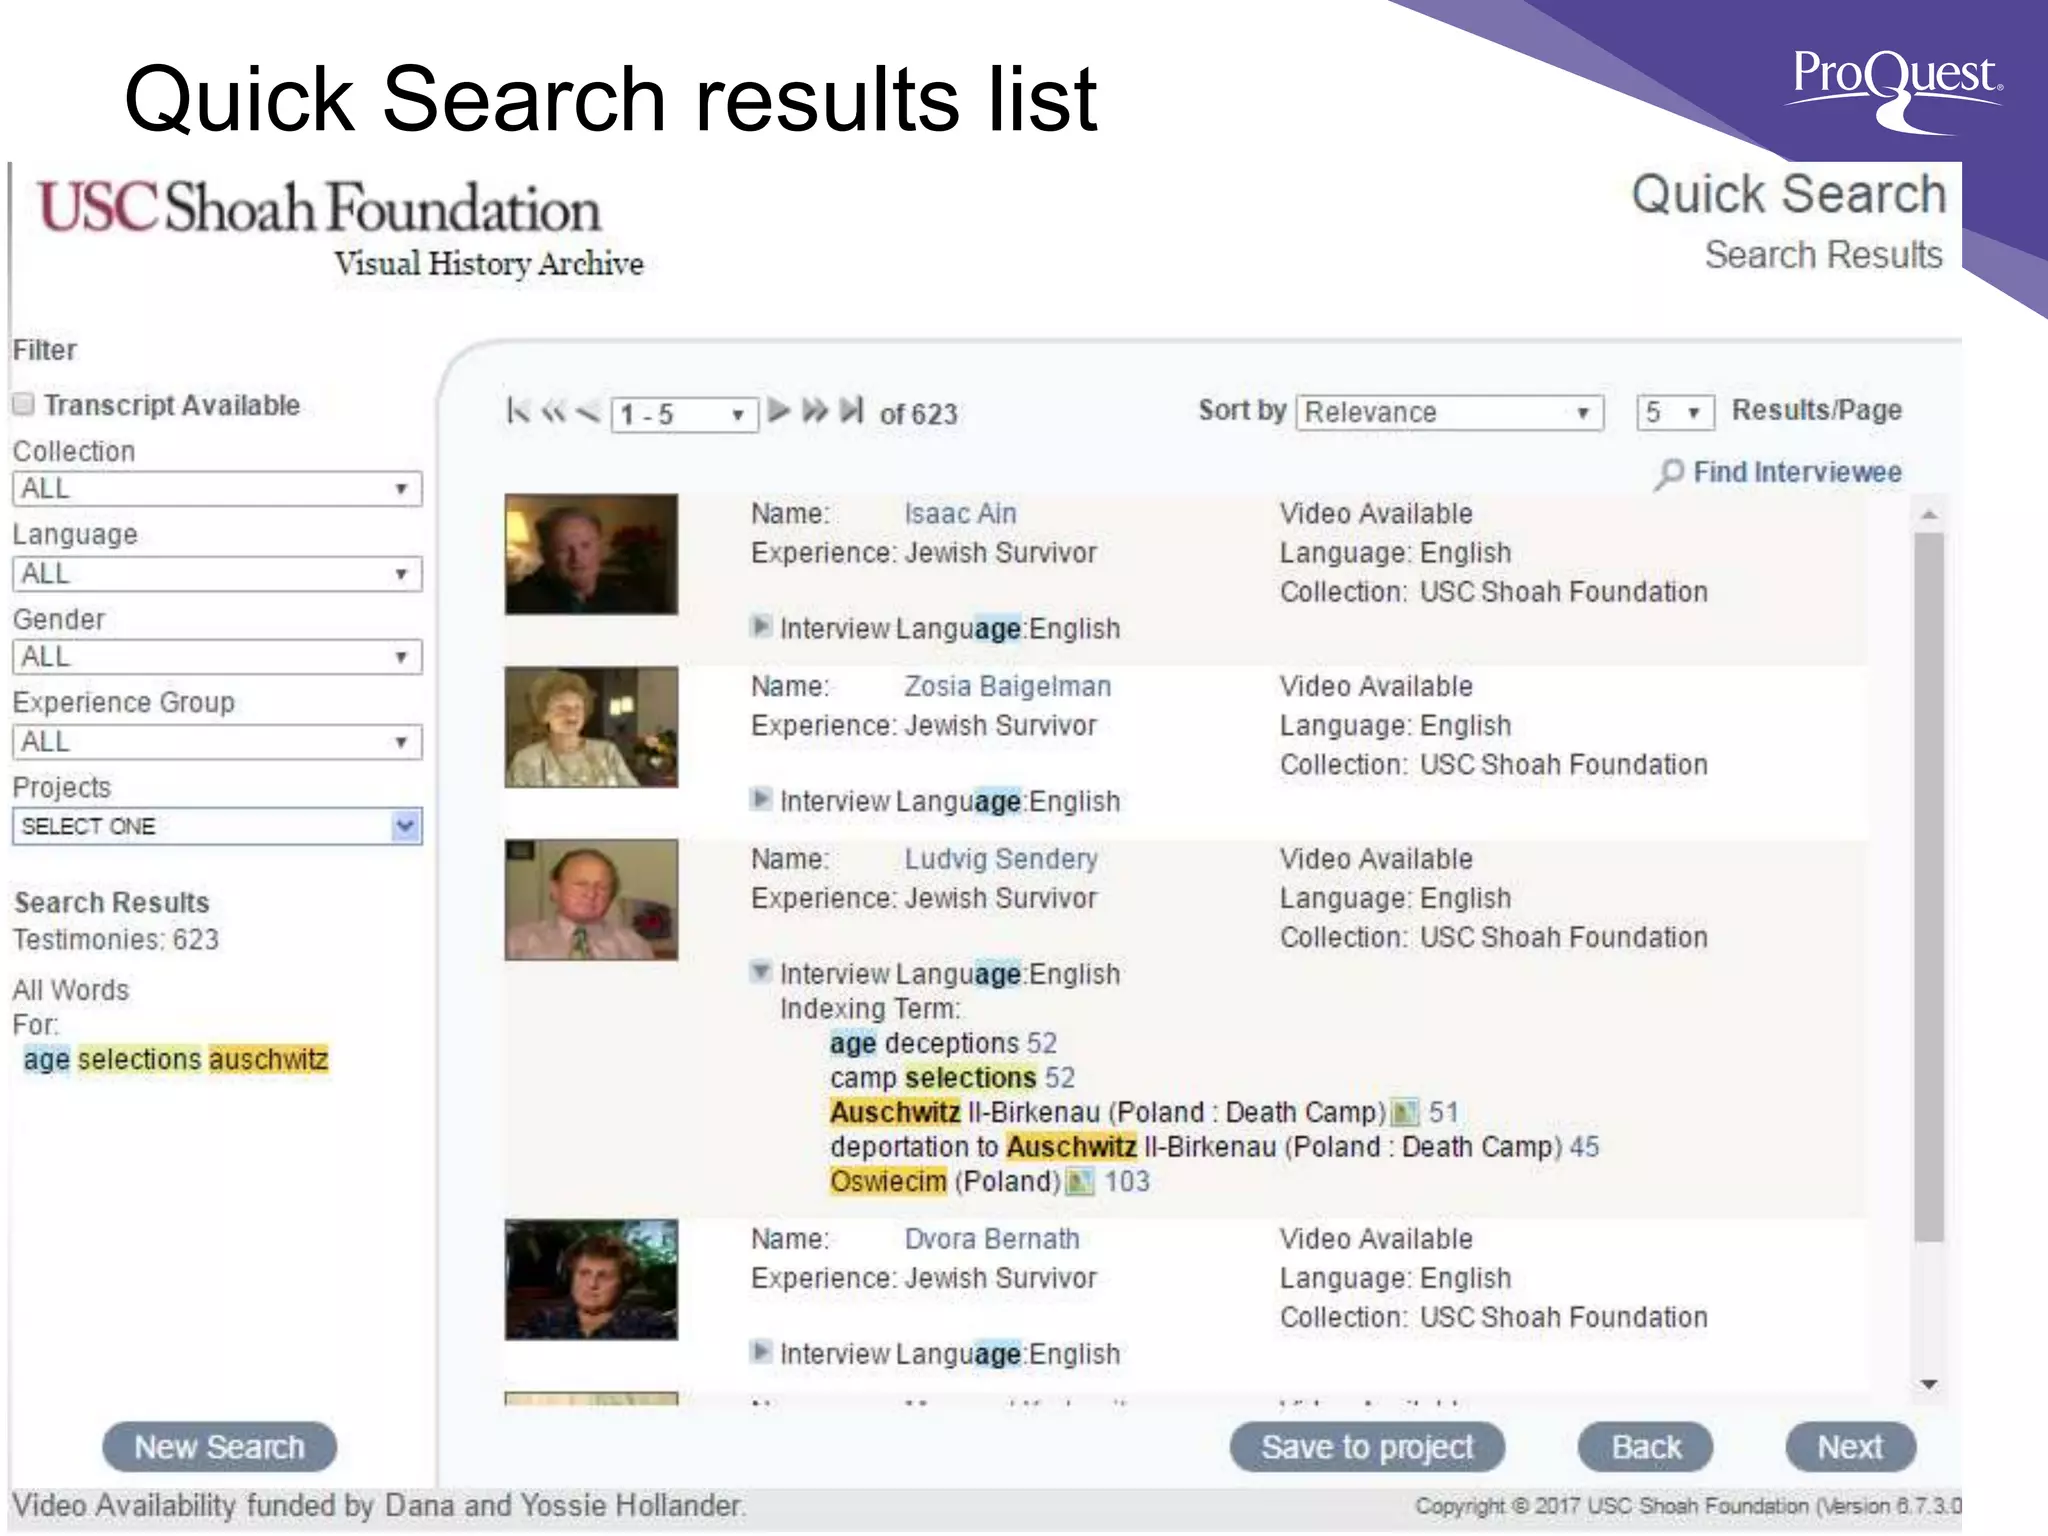Click the scrollbar up arrow
2048x1536 pixels.
(x=1929, y=514)
